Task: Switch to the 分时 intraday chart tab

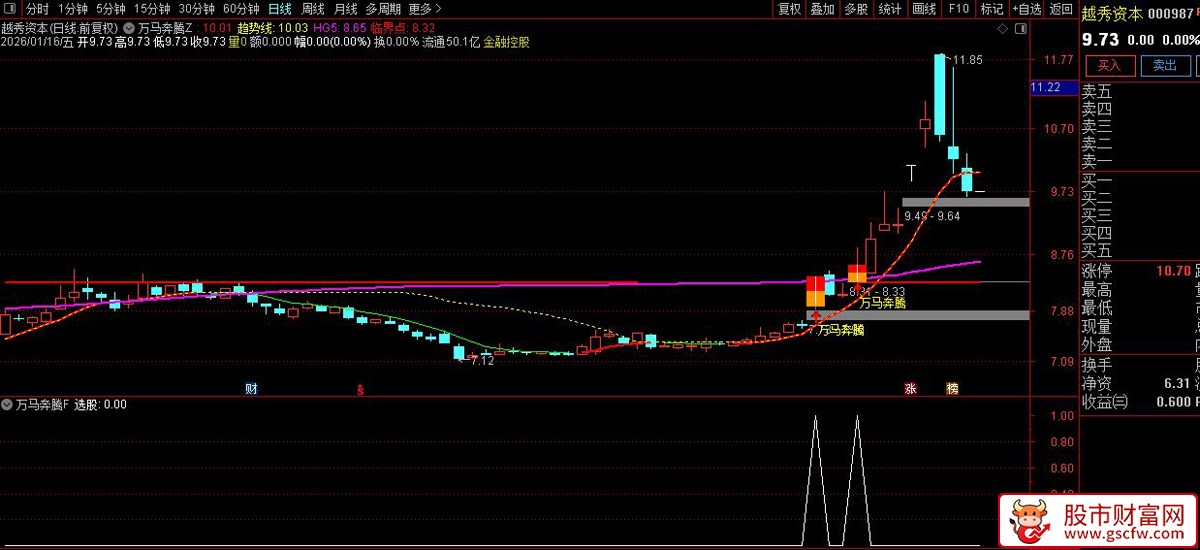Action: coord(37,9)
